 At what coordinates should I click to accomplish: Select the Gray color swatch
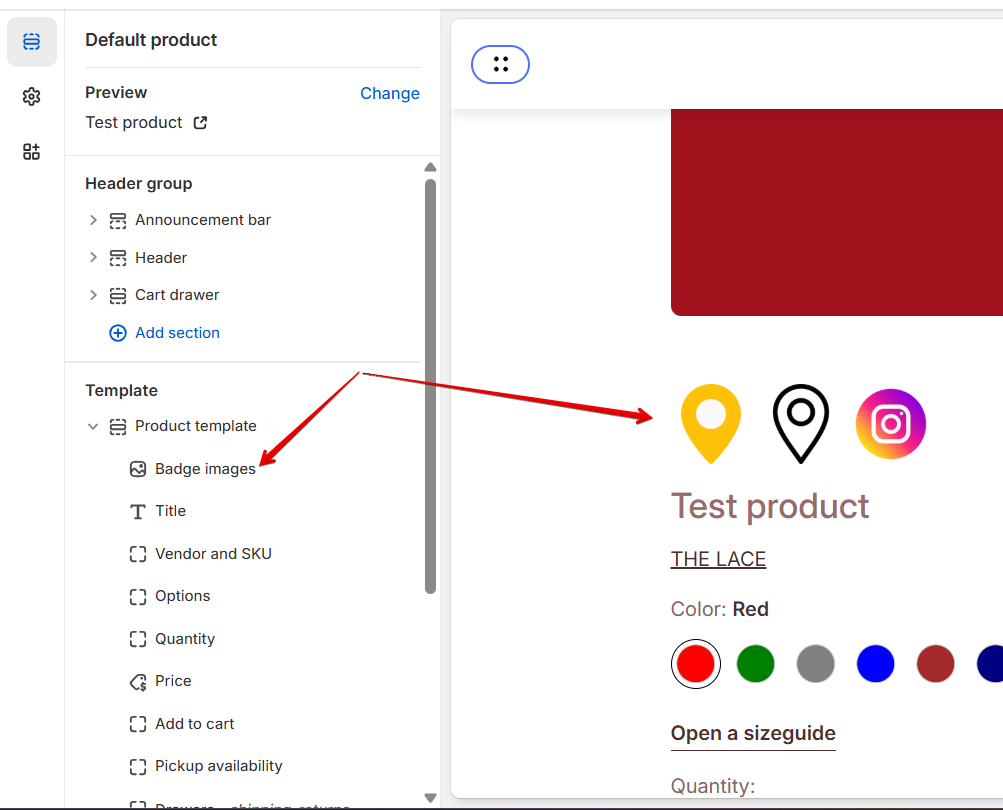click(816, 664)
